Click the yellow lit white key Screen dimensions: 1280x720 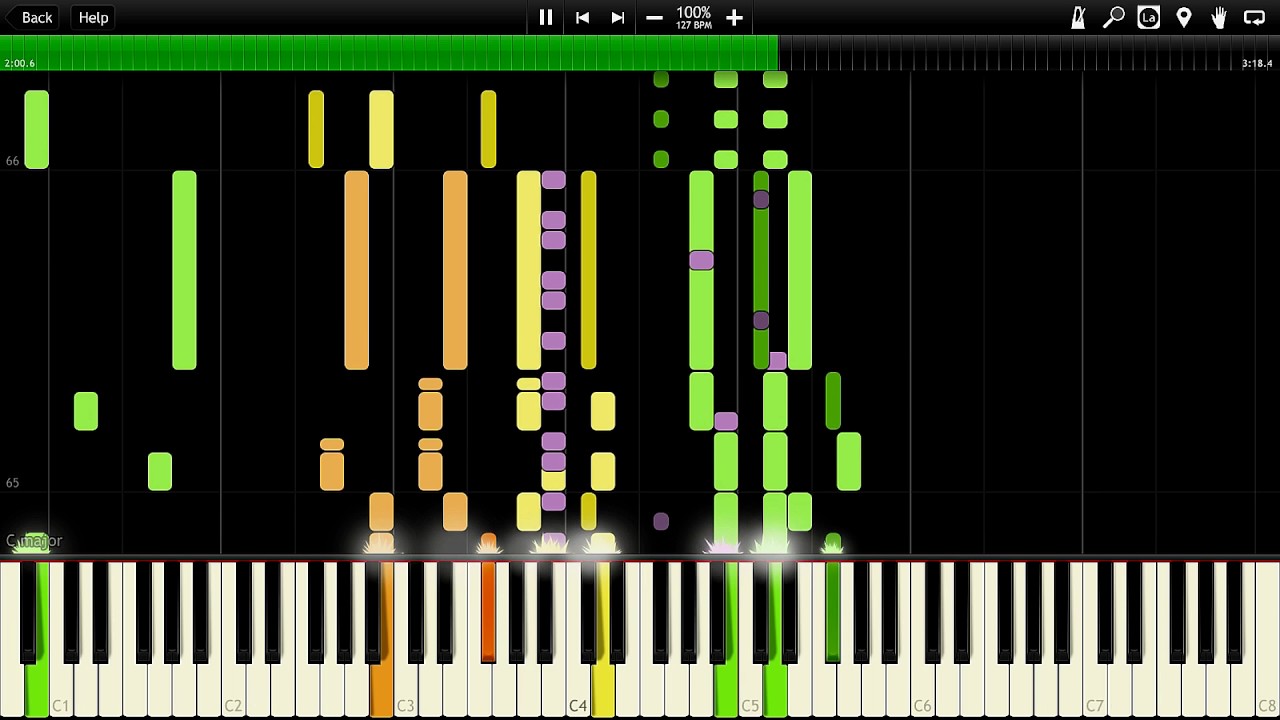[x=602, y=690]
